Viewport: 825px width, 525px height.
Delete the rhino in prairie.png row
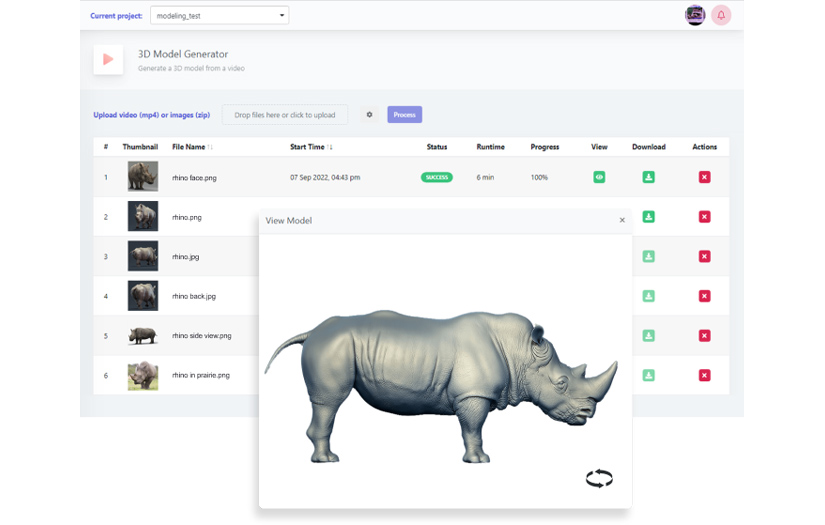[705, 375]
